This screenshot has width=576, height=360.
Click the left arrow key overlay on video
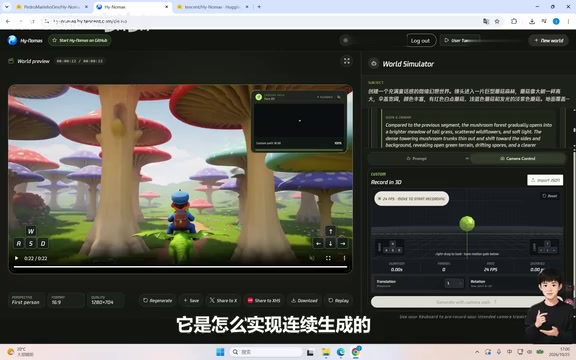tap(318, 243)
